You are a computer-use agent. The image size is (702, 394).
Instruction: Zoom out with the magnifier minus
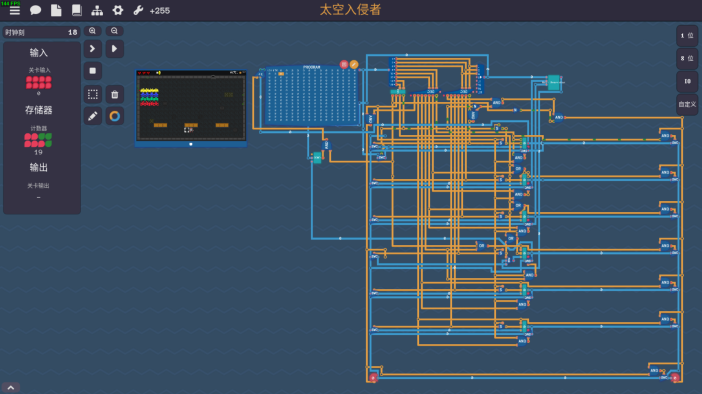(x=115, y=31)
